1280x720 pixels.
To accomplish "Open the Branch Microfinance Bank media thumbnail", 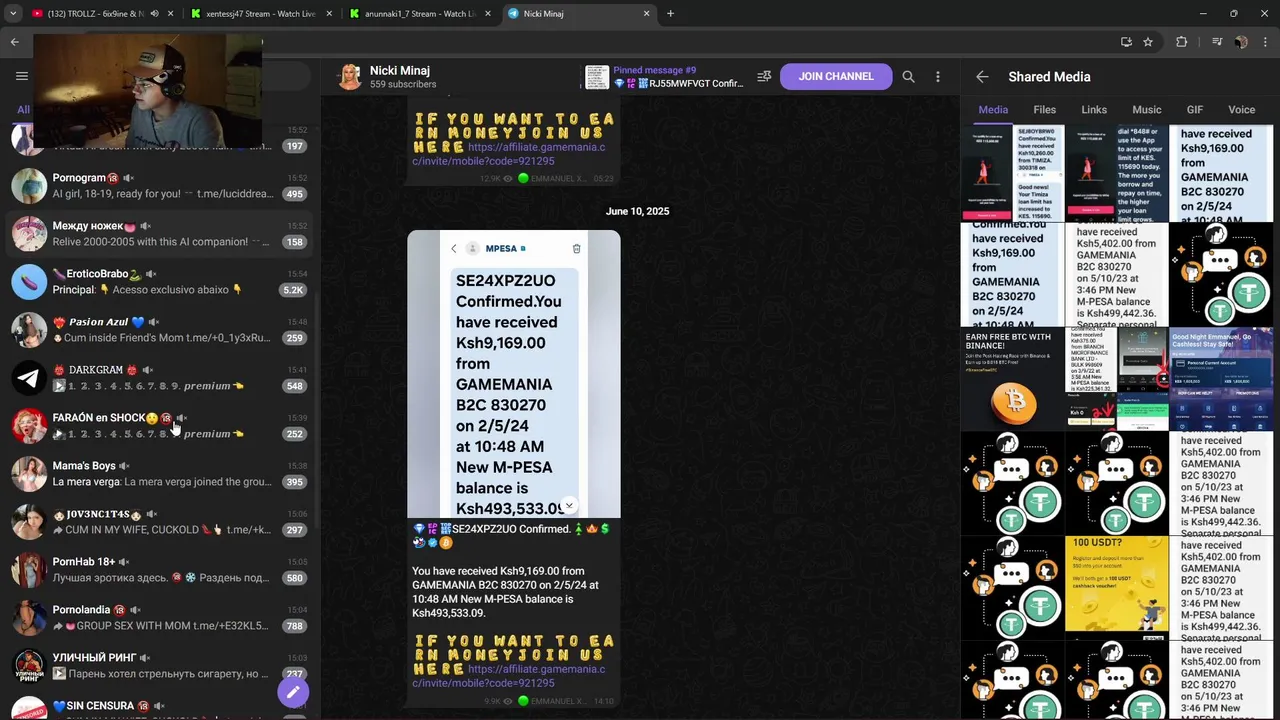I will click(x=1117, y=379).
